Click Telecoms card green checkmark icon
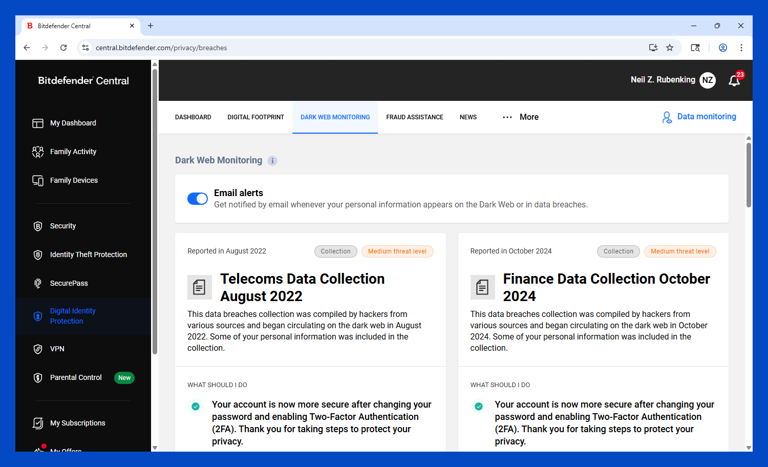 (195, 406)
